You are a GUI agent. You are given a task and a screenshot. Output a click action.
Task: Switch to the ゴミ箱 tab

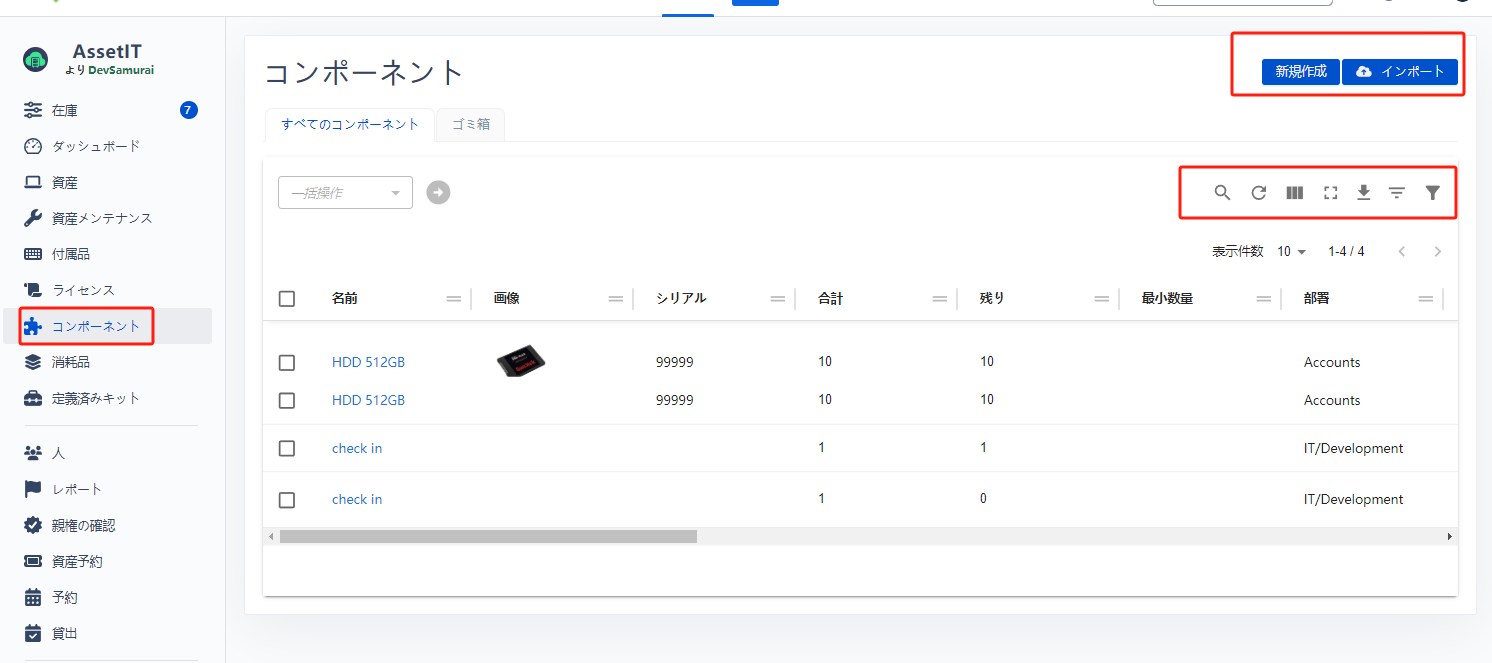pos(470,125)
